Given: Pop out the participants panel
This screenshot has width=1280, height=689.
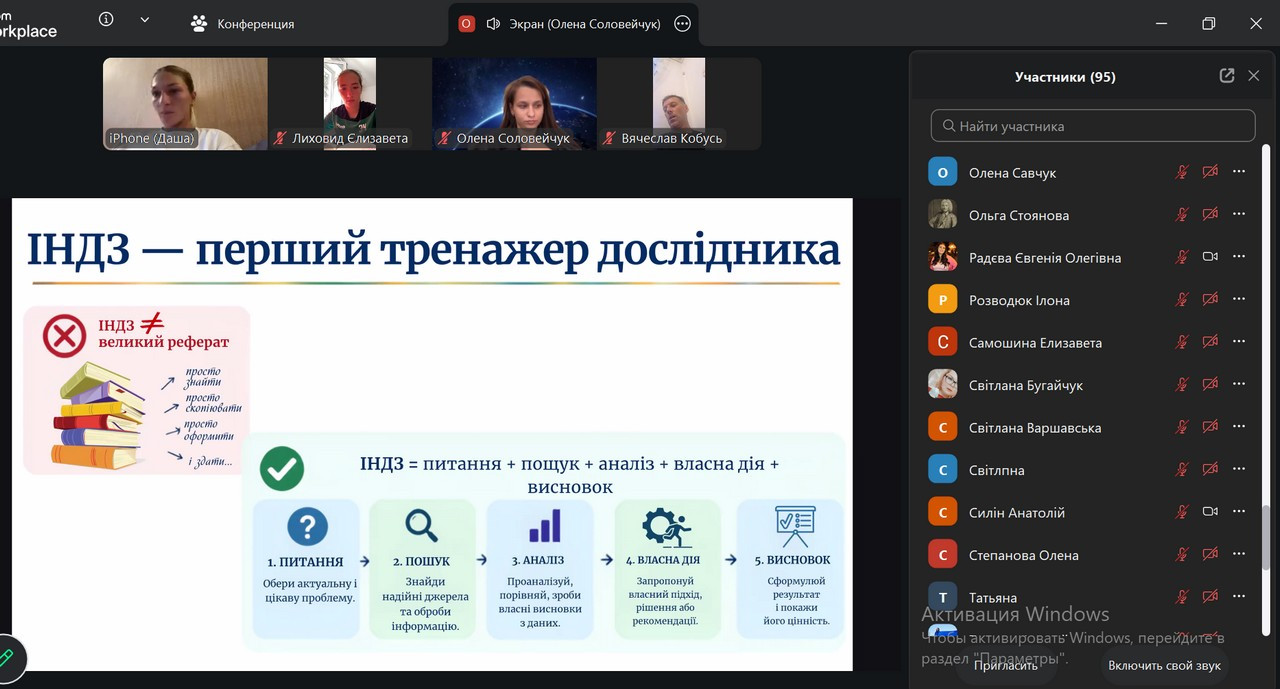Looking at the screenshot, I should pyautogui.click(x=1227, y=76).
